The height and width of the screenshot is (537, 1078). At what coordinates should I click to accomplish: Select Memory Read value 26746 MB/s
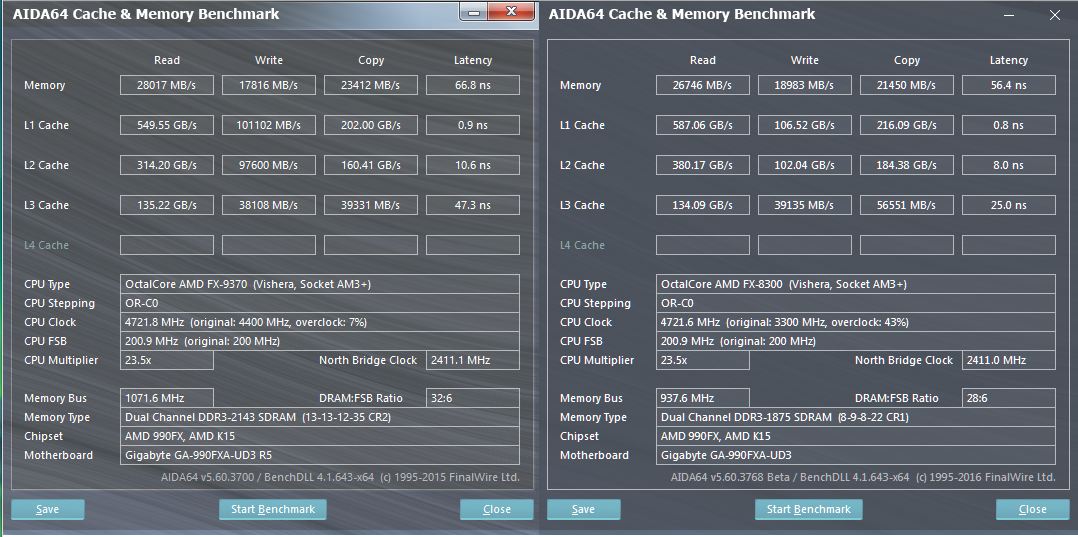[703, 85]
